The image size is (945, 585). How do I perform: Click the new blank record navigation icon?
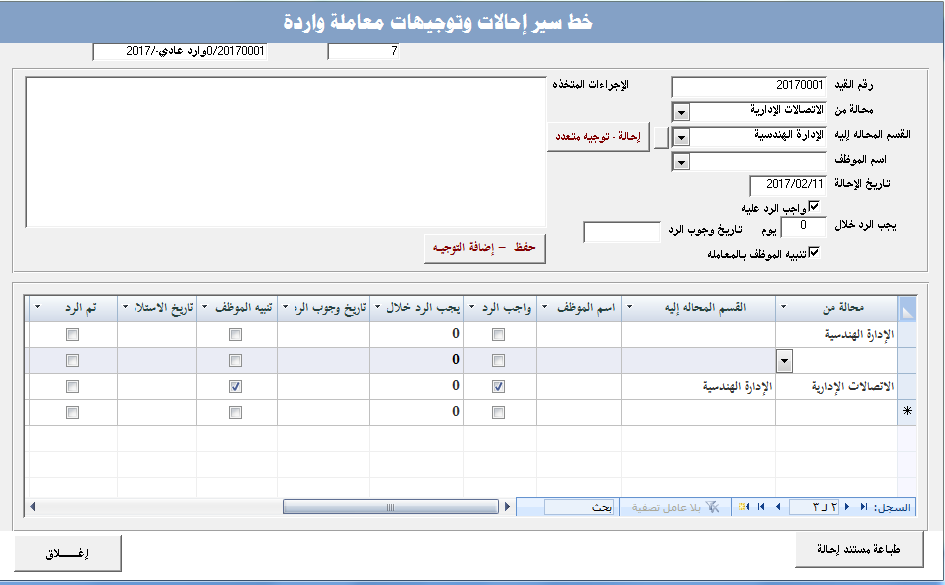click(744, 507)
